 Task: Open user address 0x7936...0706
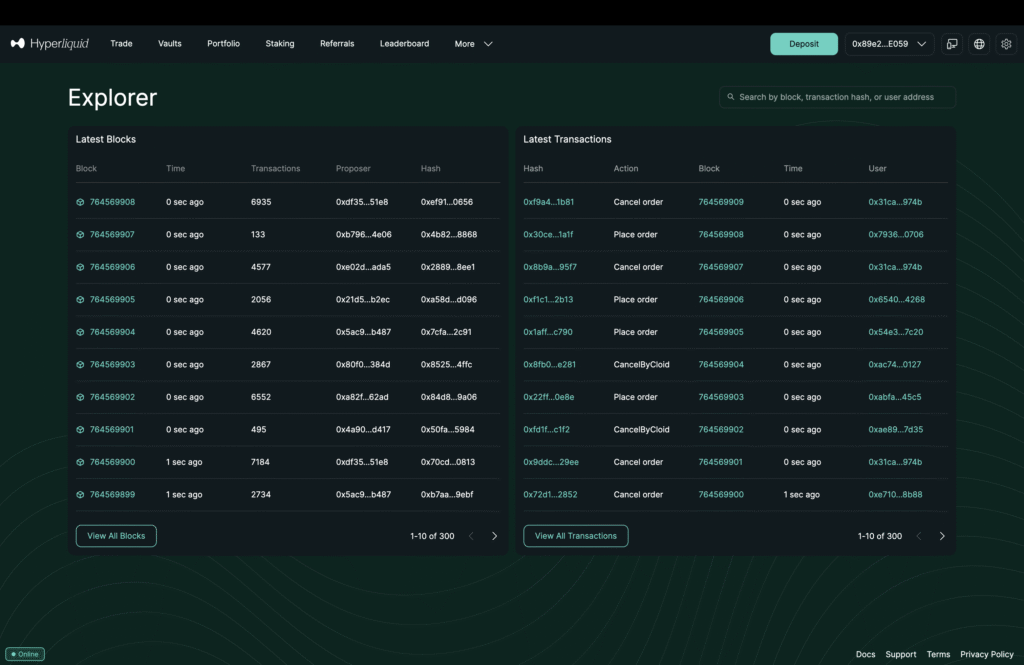pos(895,235)
